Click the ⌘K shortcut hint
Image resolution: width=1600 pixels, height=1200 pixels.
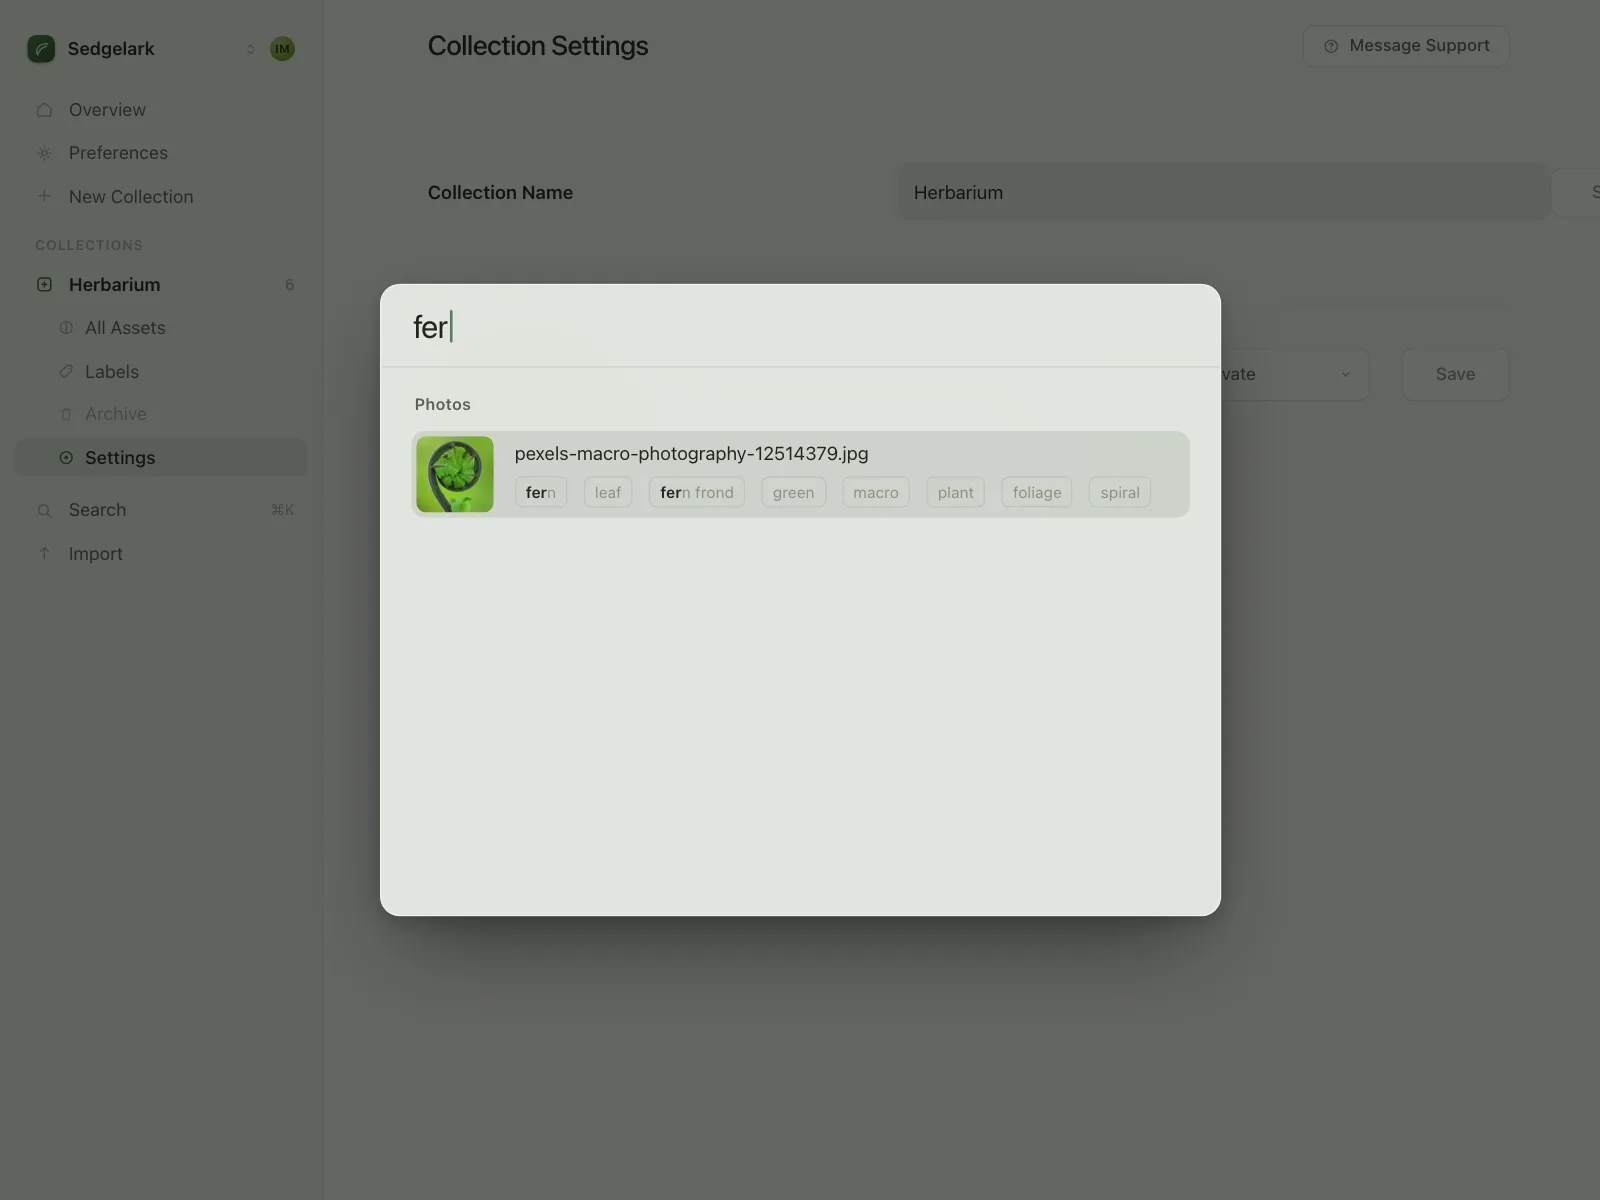282,510
